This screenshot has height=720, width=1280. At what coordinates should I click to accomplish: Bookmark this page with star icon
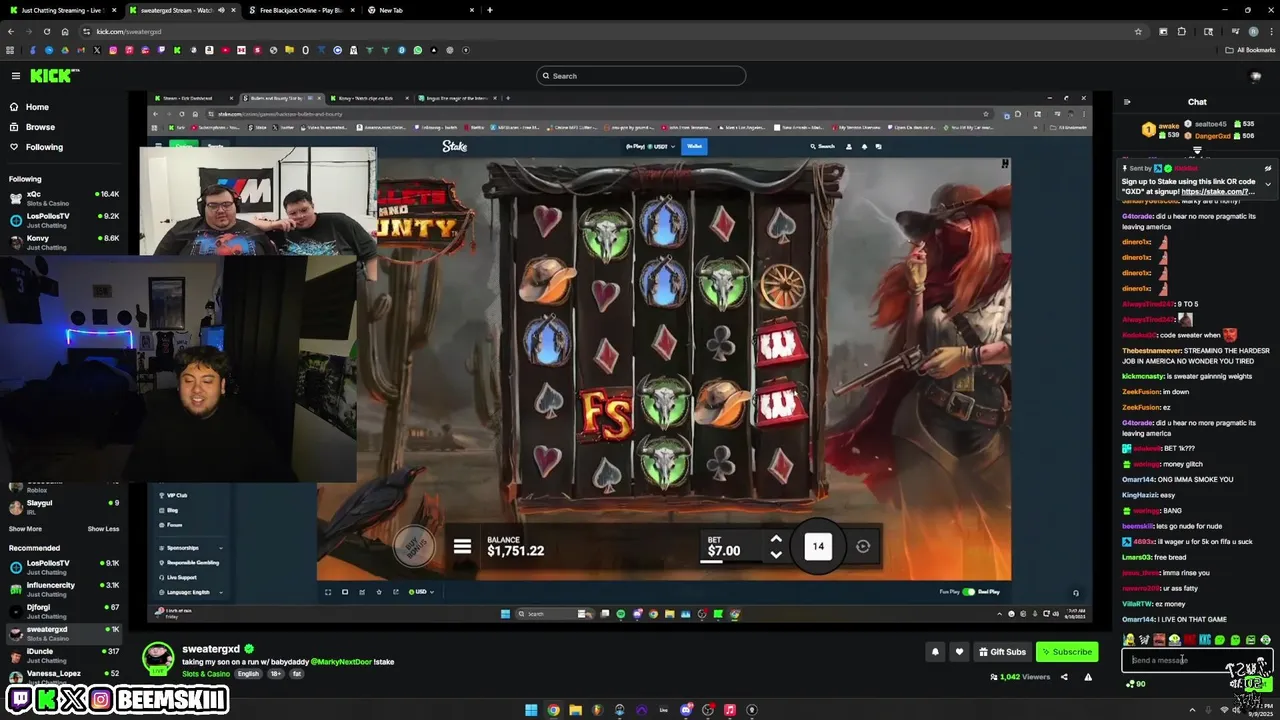tap(1138, 31)
